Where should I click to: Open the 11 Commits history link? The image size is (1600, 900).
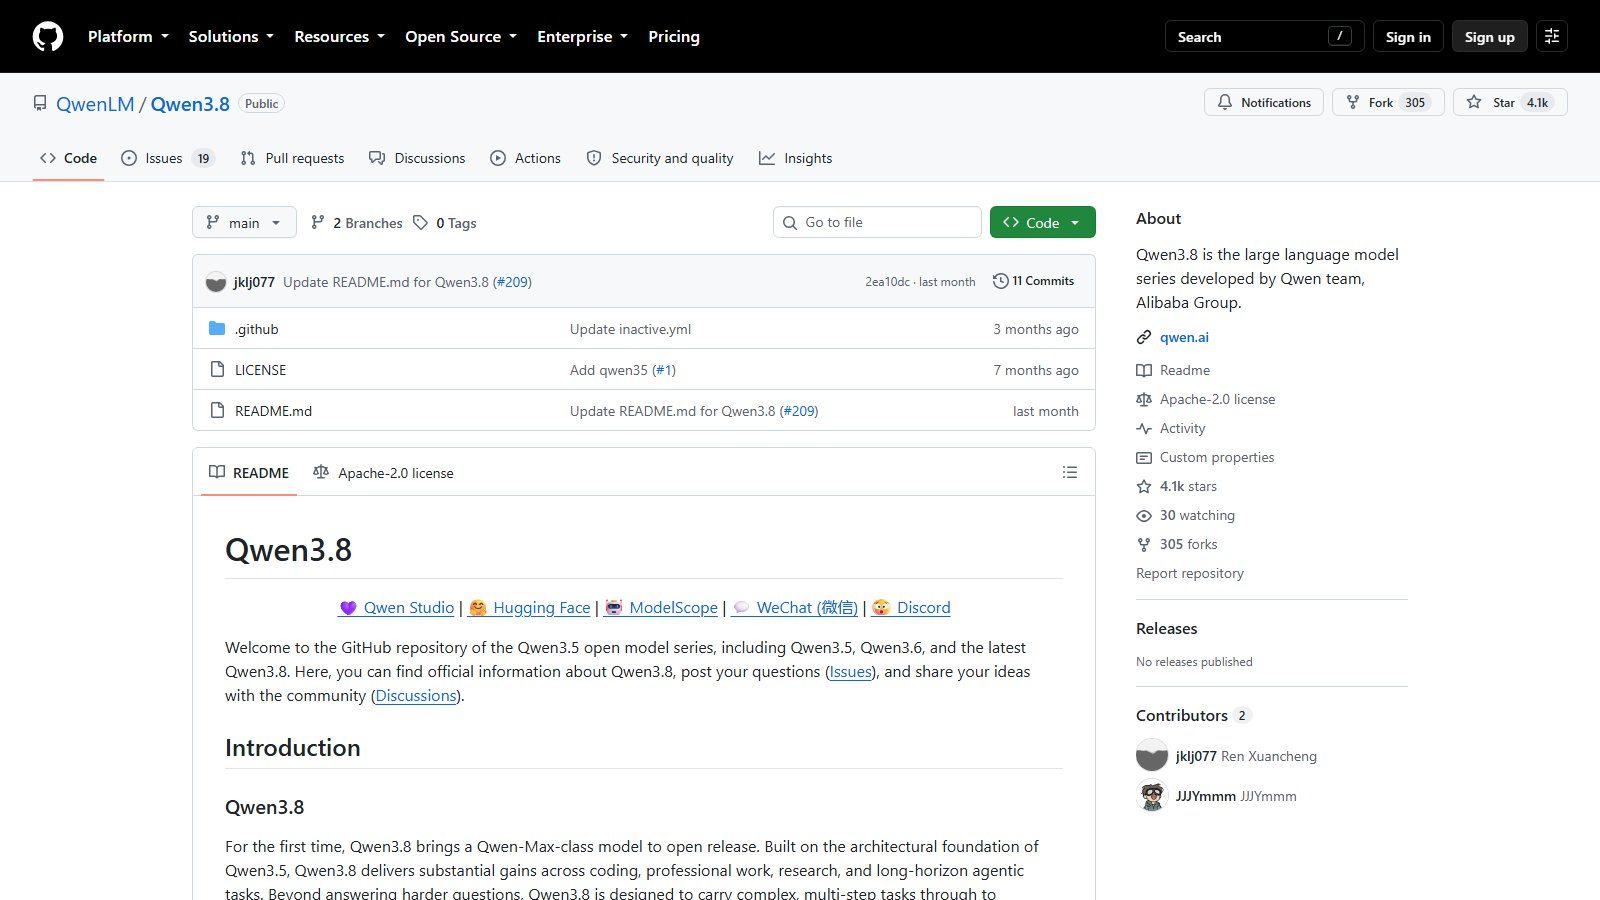[1033, 281]
